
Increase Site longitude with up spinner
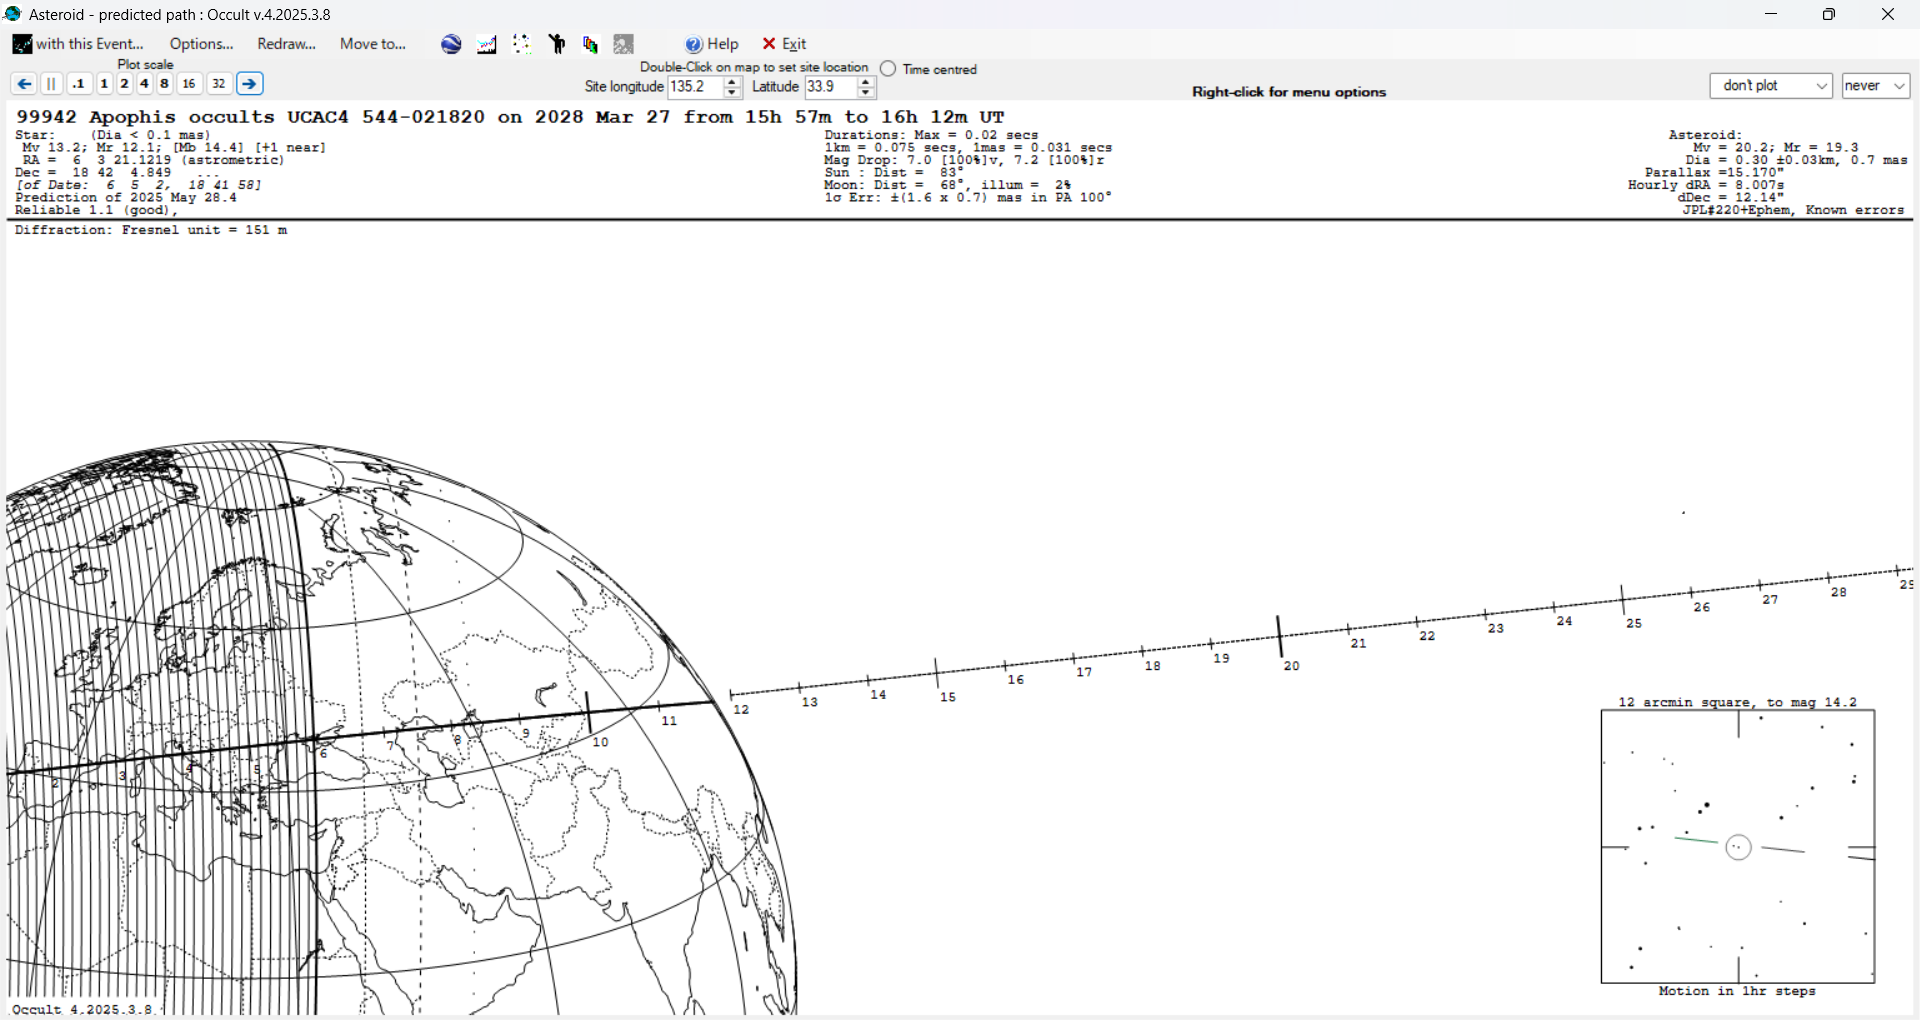[x=732, y=82]
